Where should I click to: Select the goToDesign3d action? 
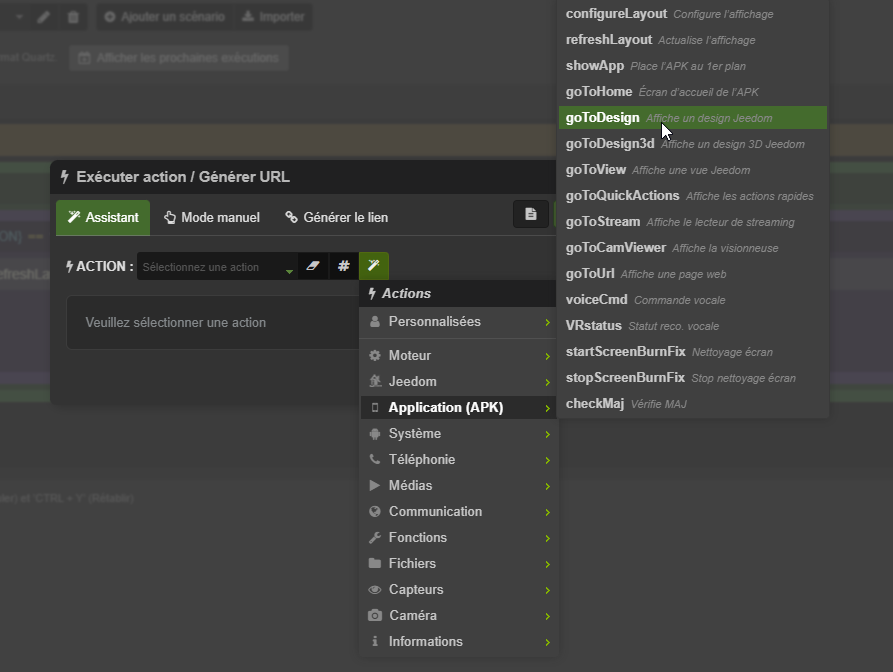[x=693, y=144]
